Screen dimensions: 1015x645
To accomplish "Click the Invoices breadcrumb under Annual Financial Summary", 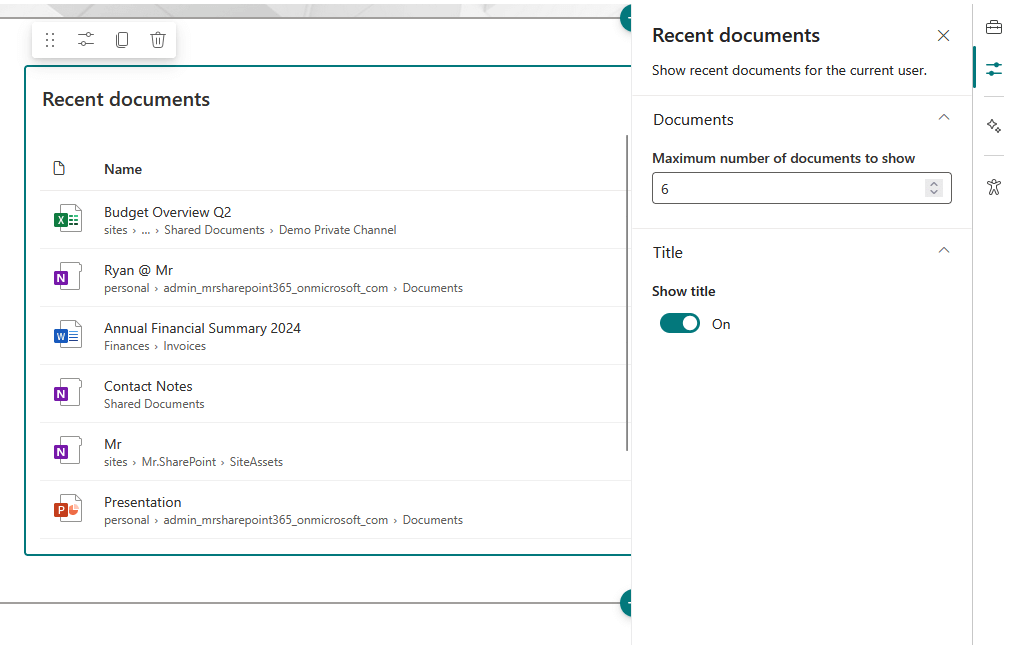I will [184, 346].
